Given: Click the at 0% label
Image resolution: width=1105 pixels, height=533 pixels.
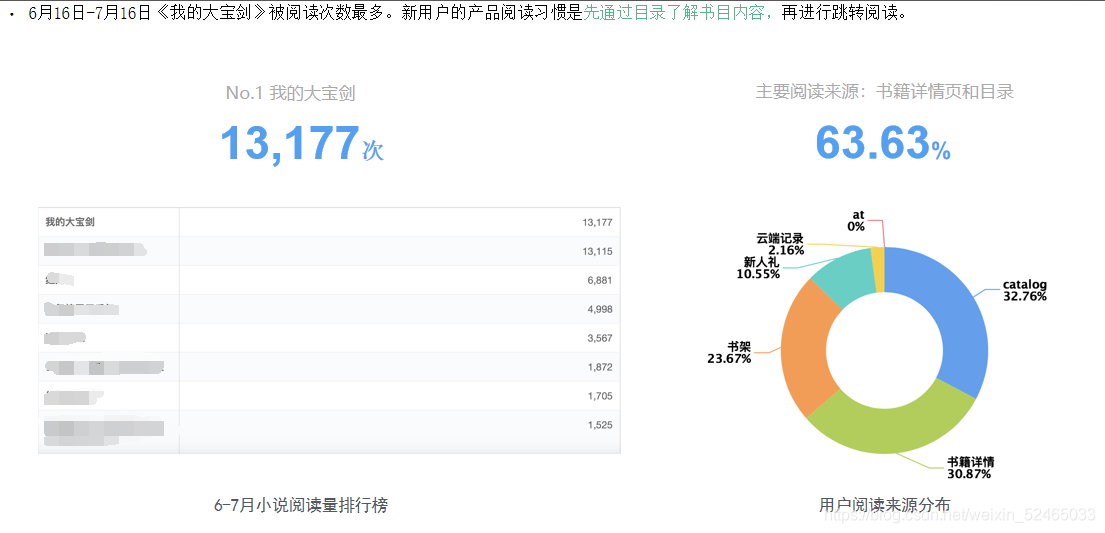Looking at the screenshot, I should [x=857, y=221].
